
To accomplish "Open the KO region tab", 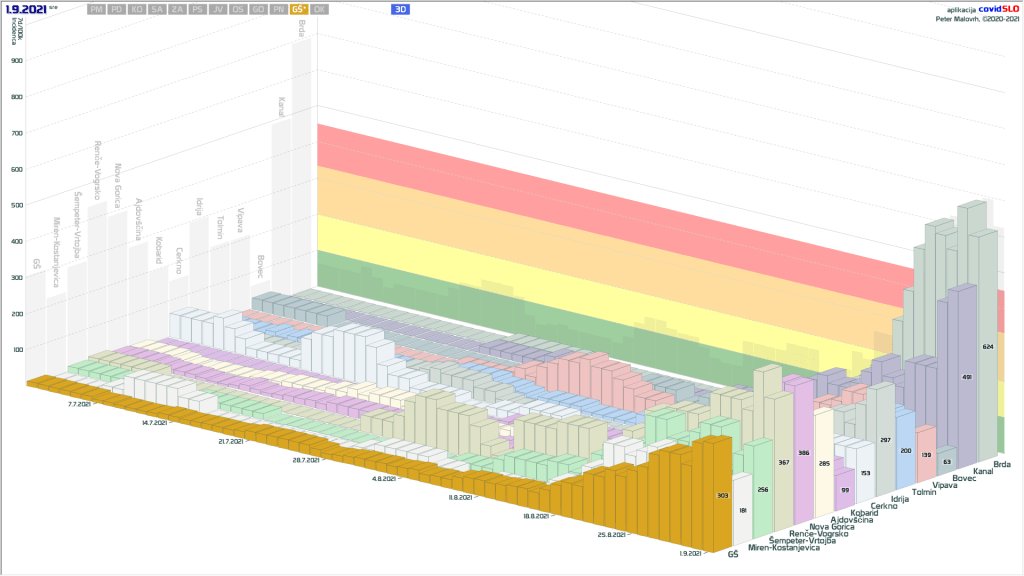I will point(137,9).
